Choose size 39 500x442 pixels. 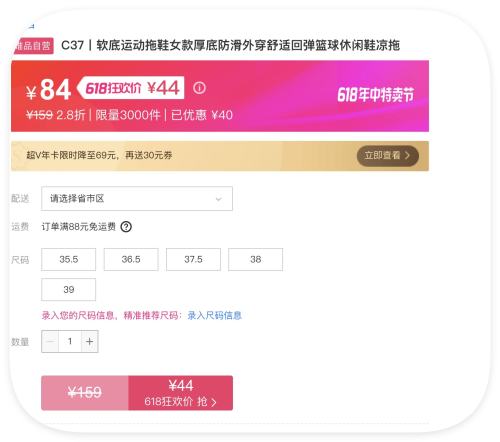point(69,289)
